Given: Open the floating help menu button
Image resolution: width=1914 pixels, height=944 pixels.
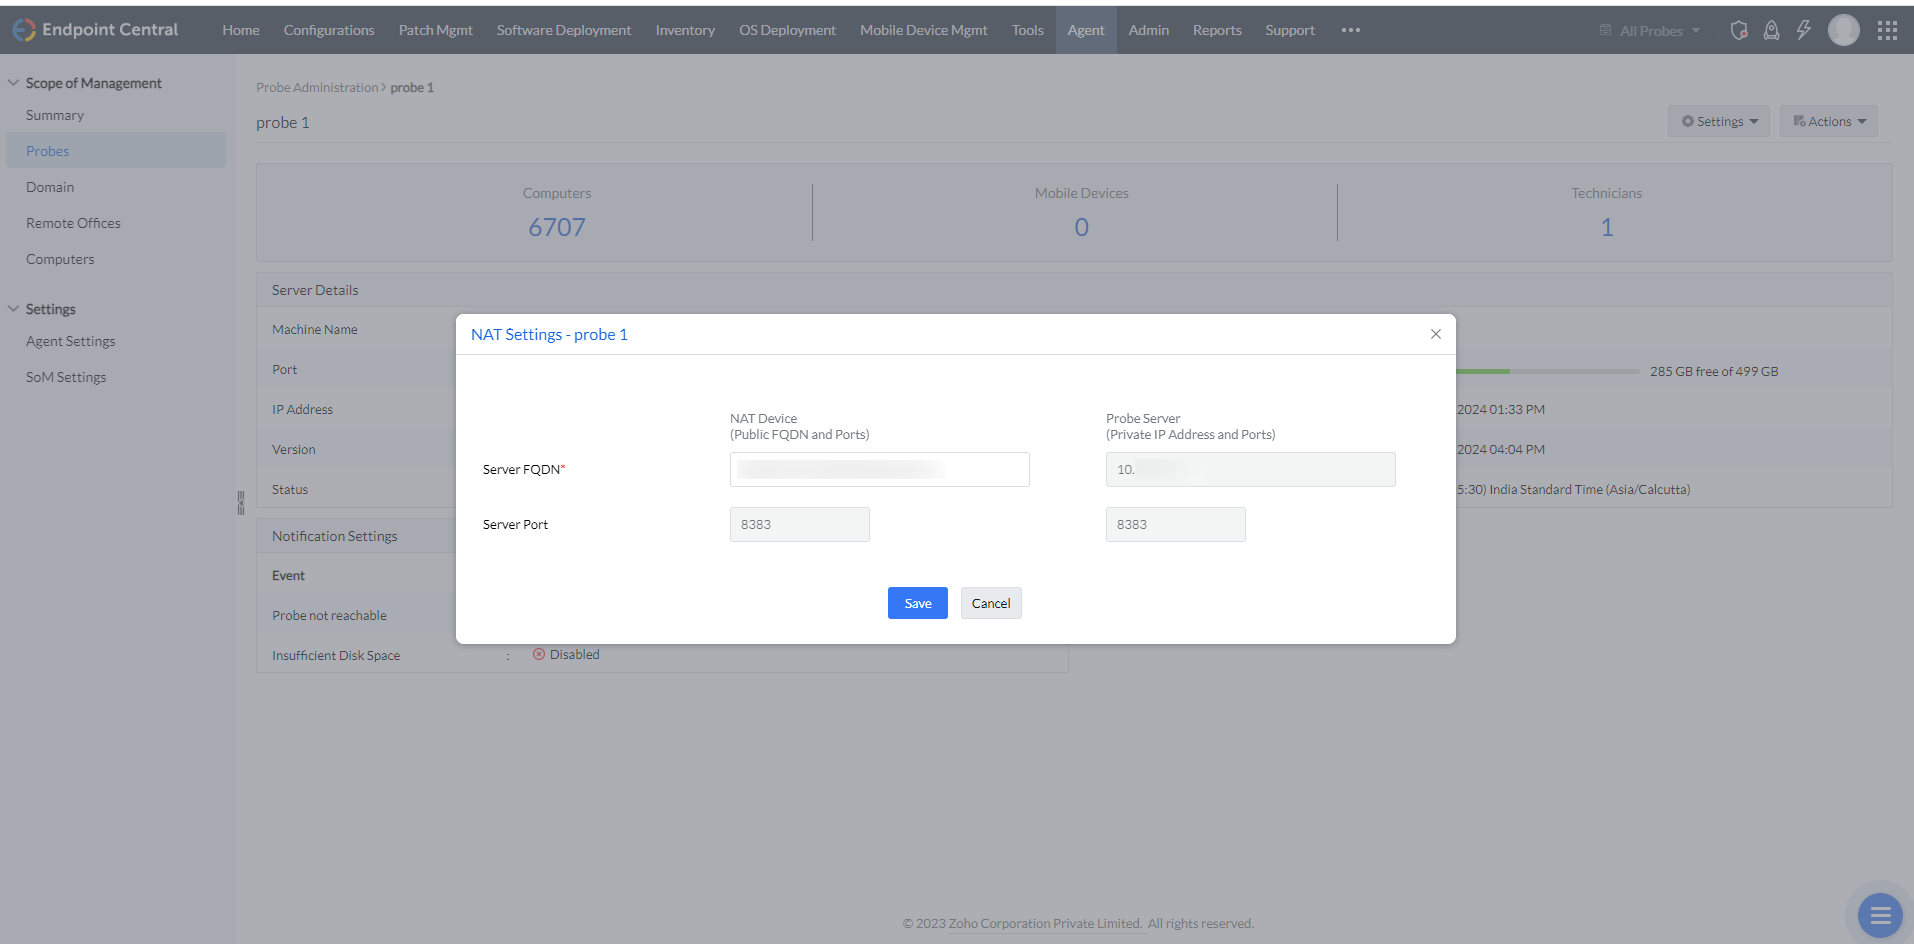Looking at the screenshot, I should tap(1880, 915).
